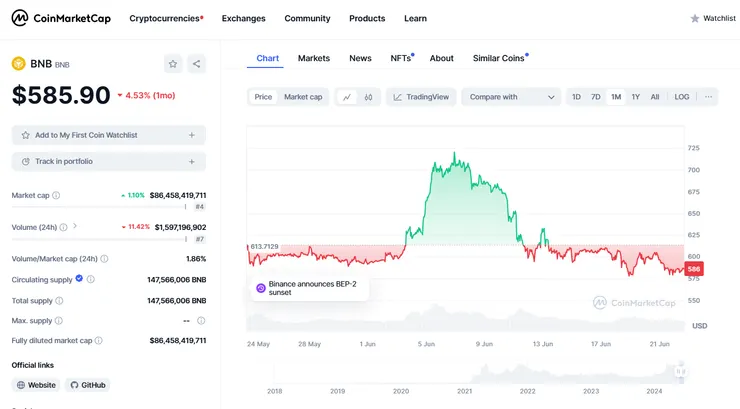Screen dimensions: 740x409
Task: Switch to the News tab
Action: click(x=360, y=58)
